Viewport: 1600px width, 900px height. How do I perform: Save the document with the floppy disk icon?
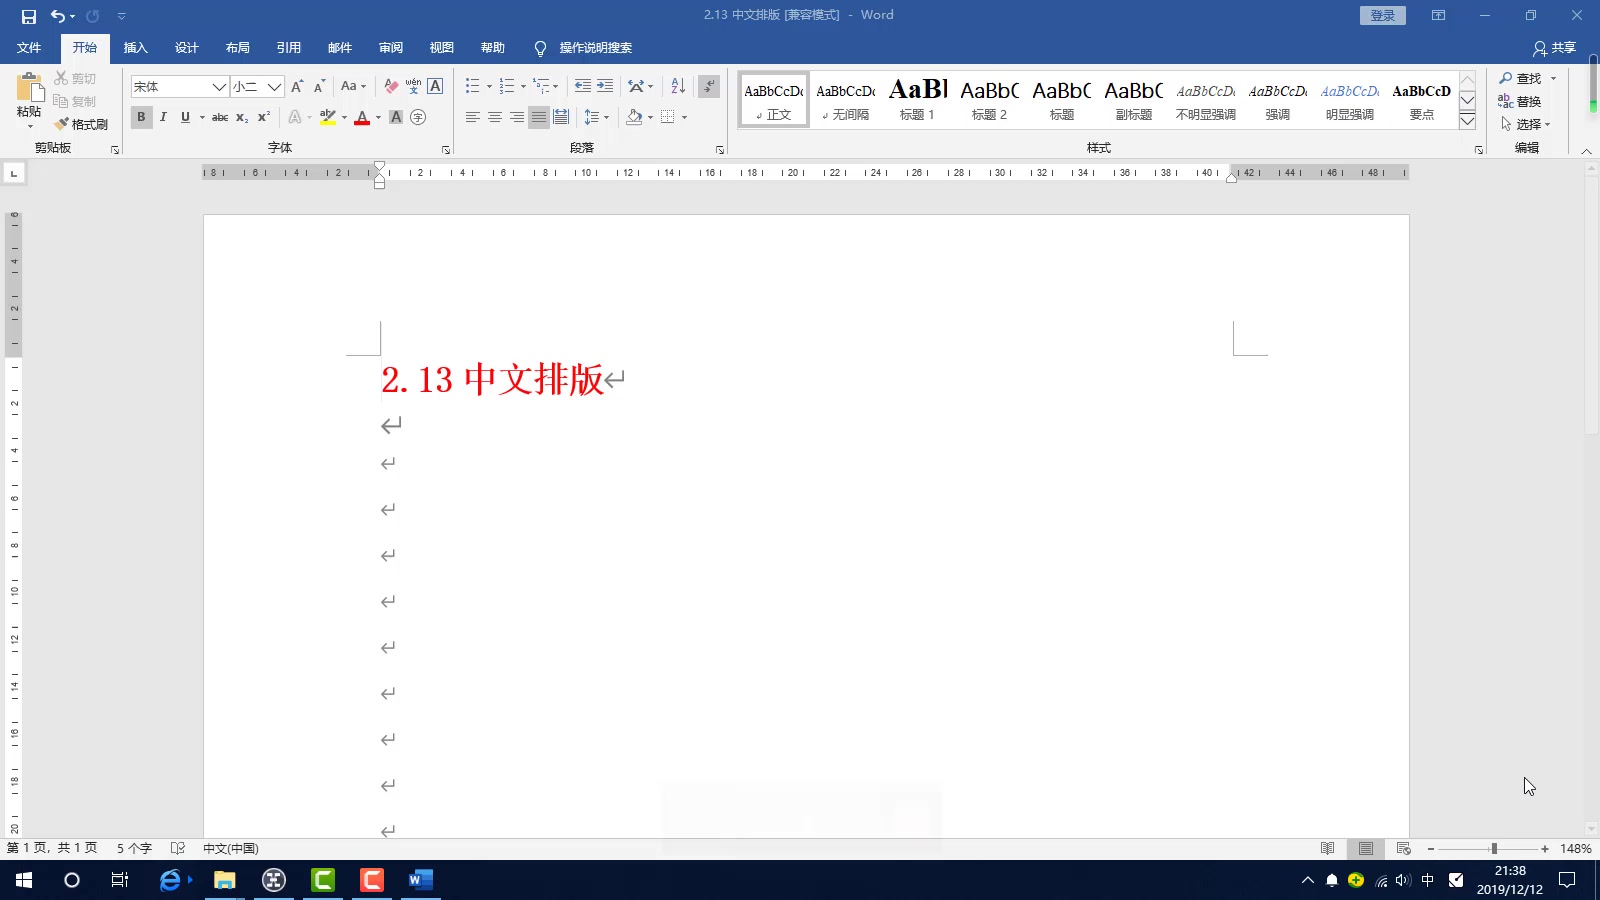28,16
